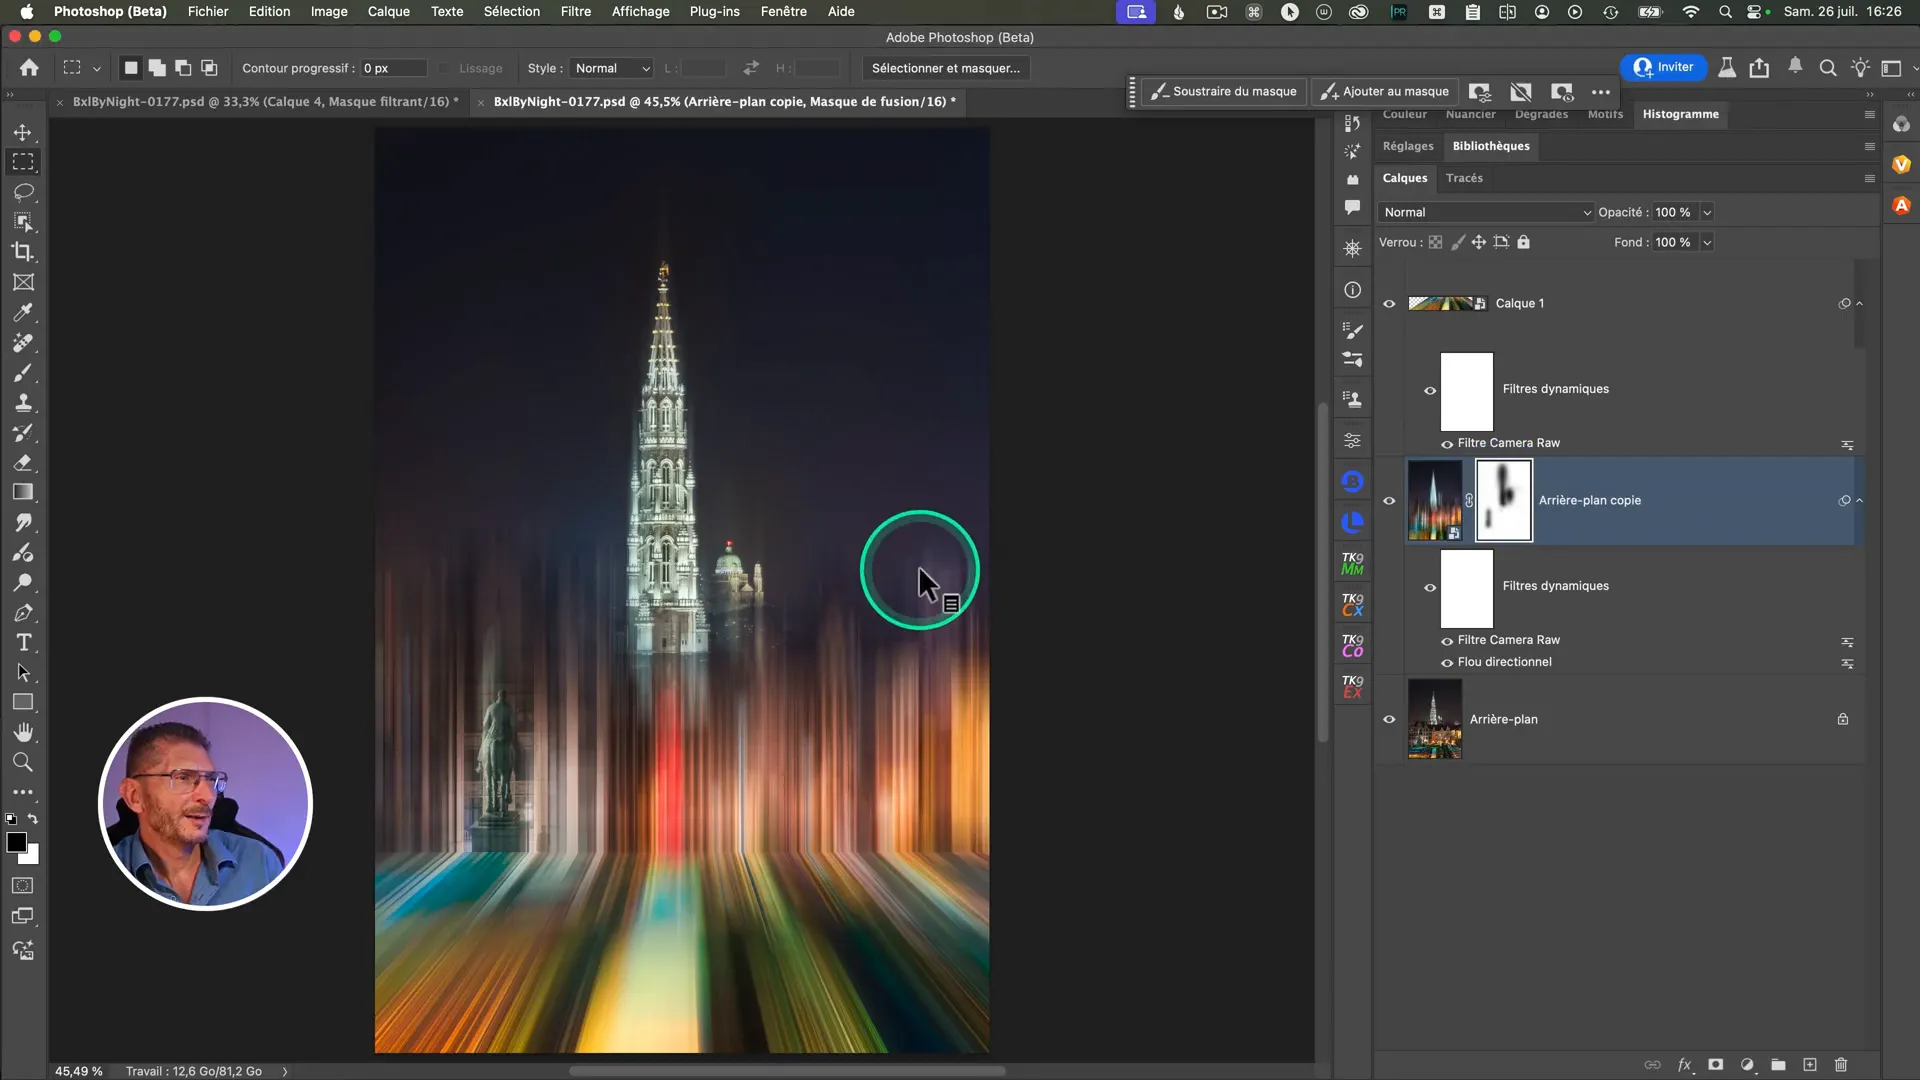Open status bar info arrow
Image resolution: width=1920 pixels, height=1080 pixels.
coord(285,1071)
